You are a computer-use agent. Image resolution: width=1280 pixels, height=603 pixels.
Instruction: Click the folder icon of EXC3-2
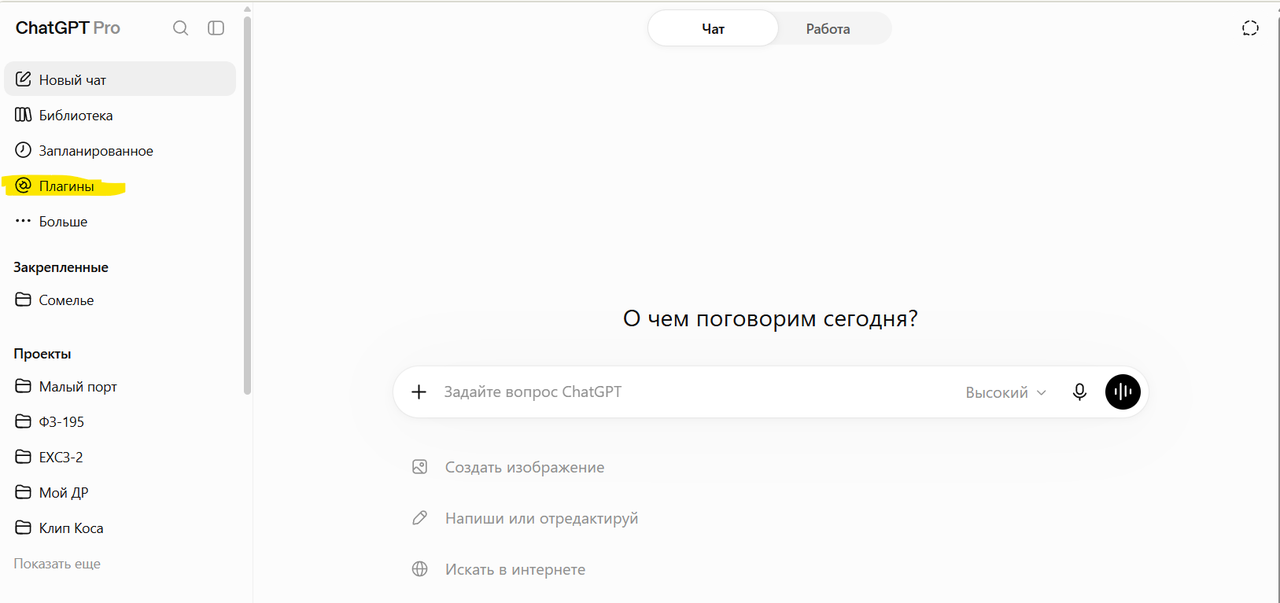23,456
